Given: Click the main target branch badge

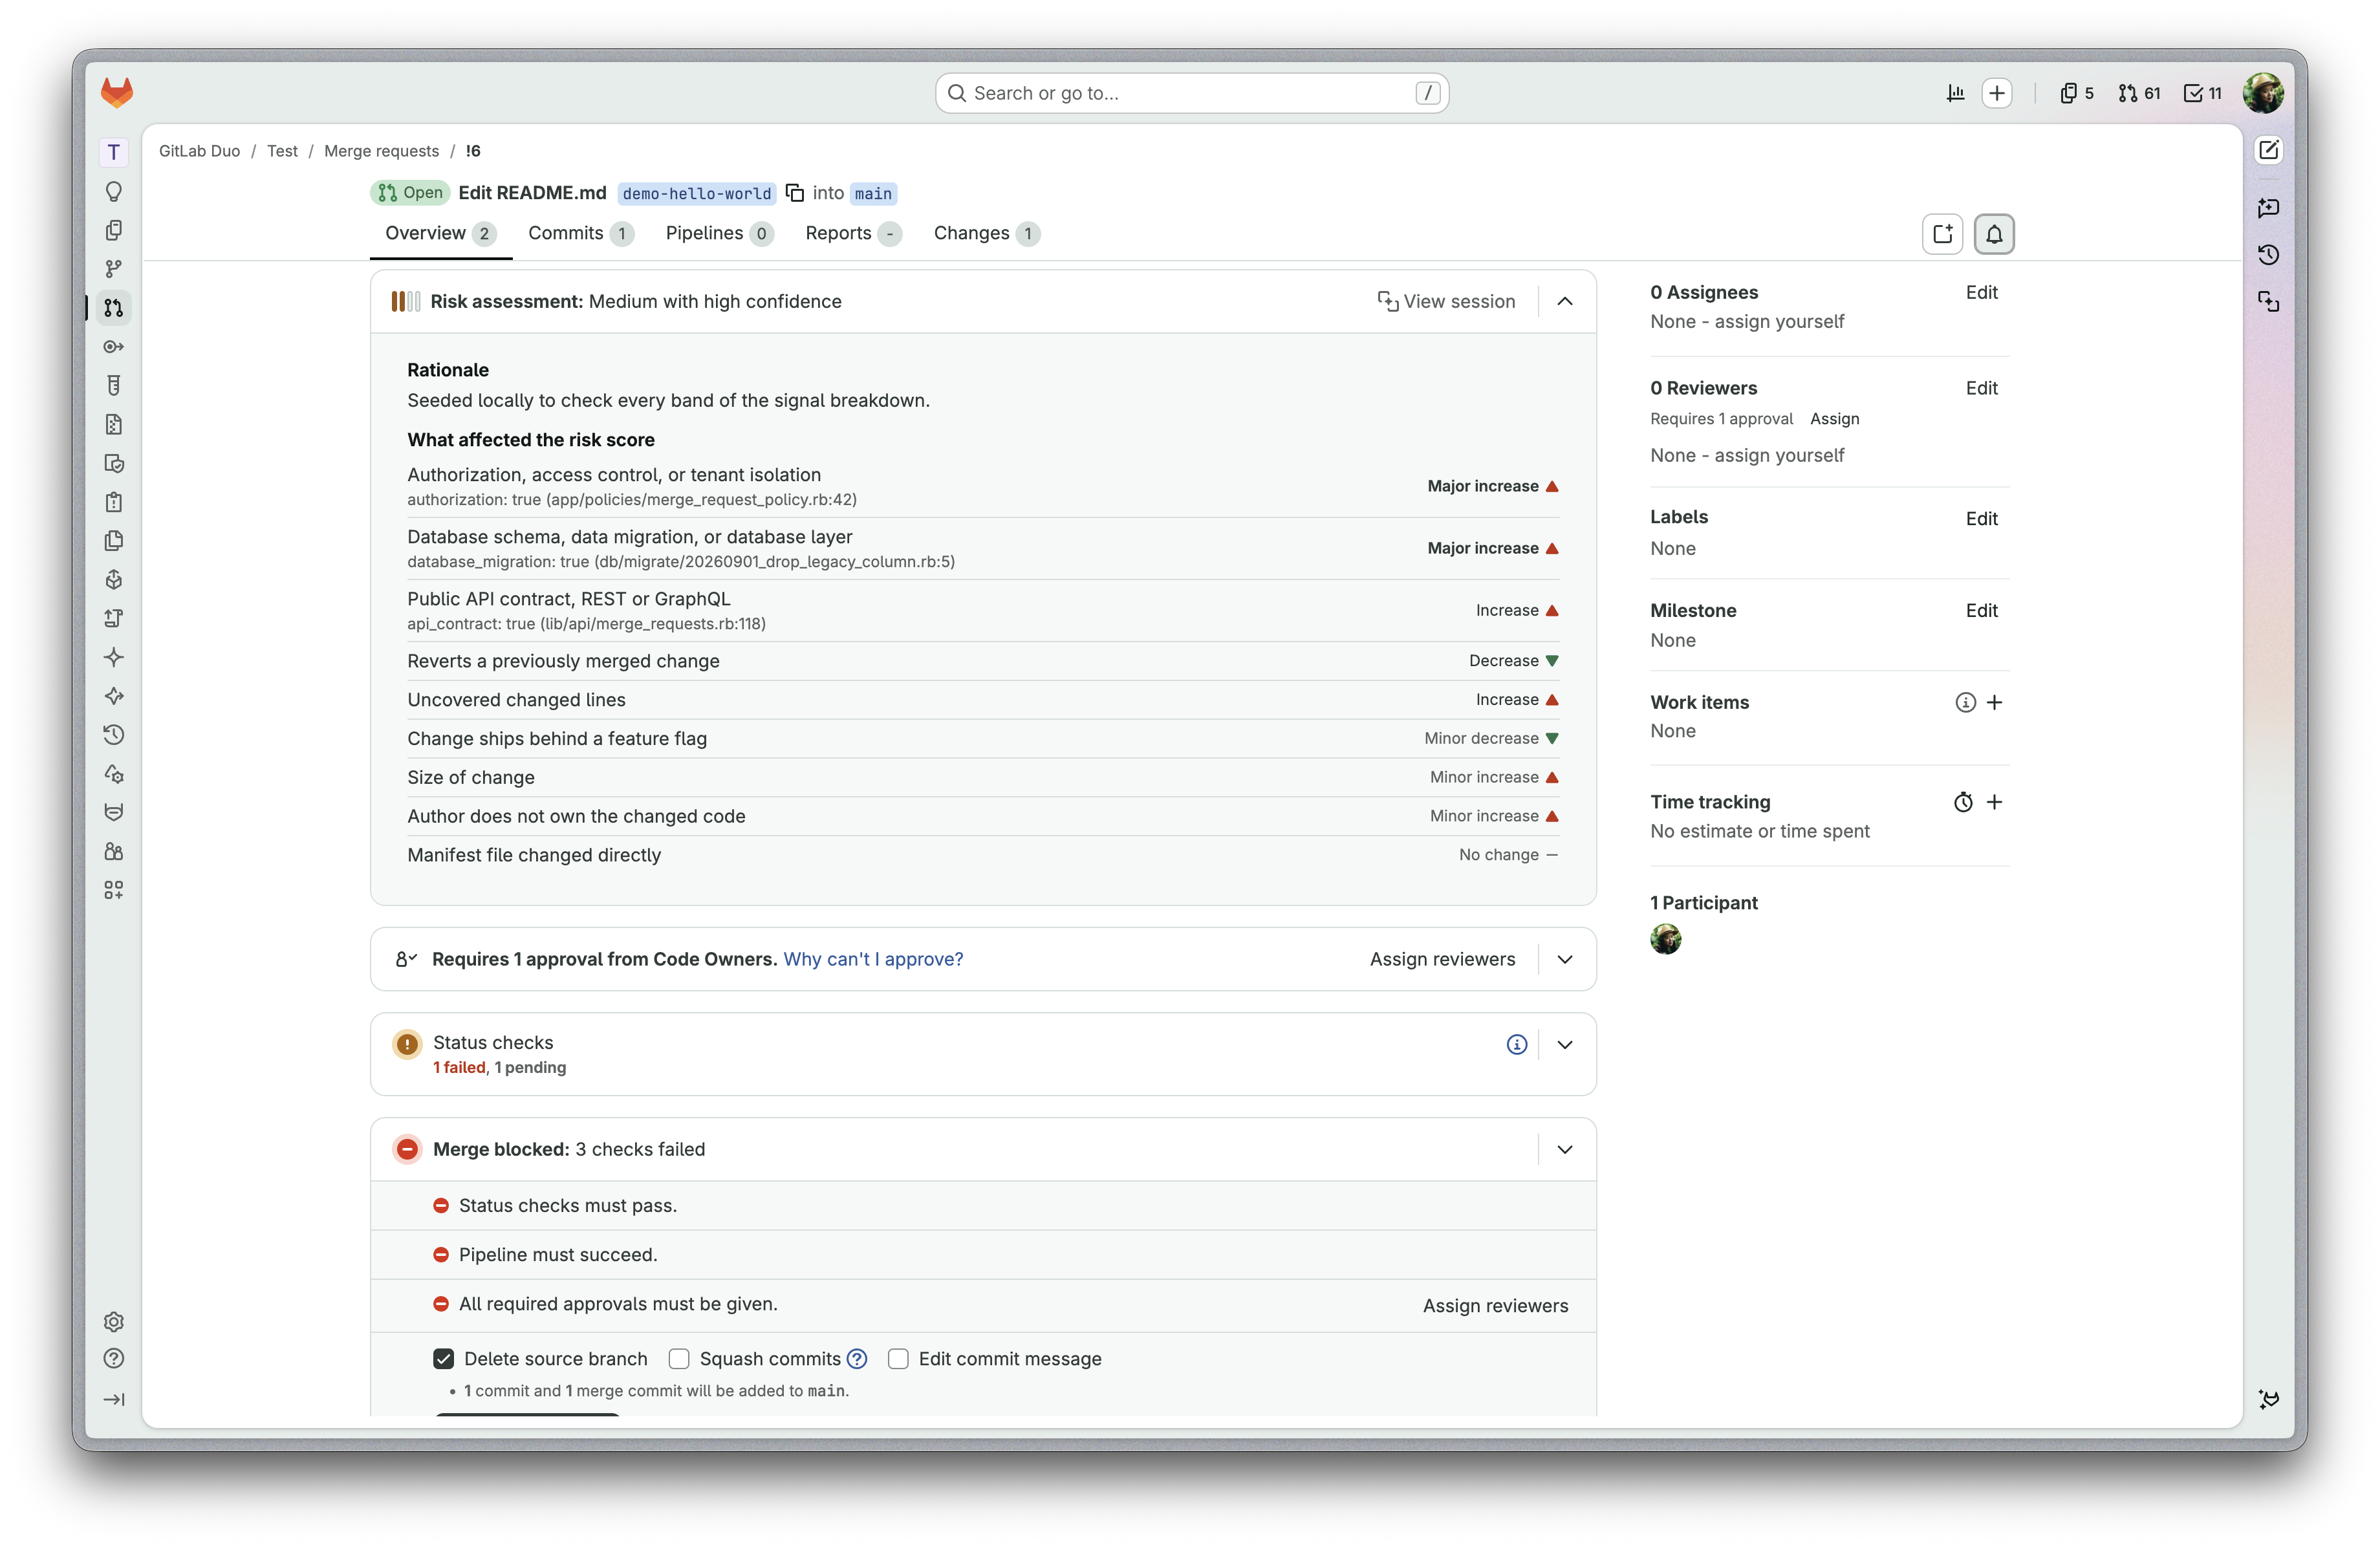Looking at the screenshot, I should point(872,193).
